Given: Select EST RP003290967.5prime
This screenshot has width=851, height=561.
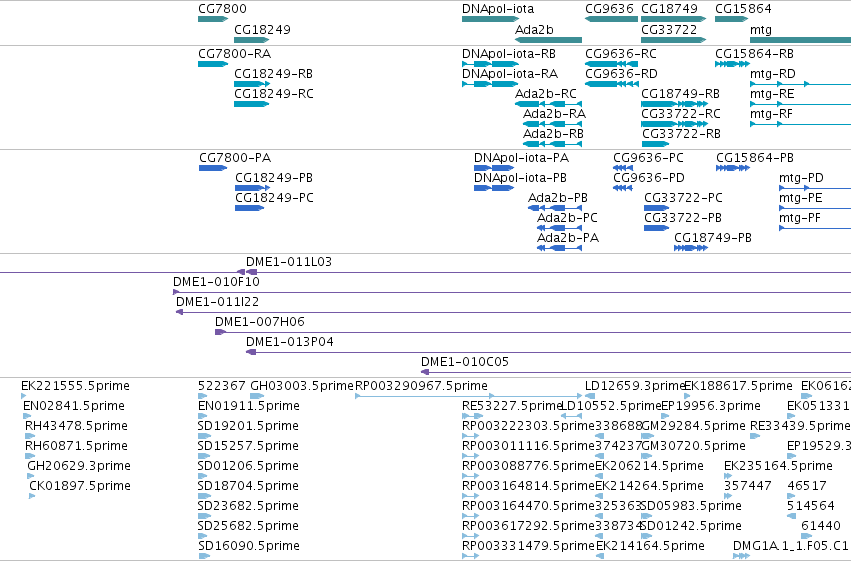Looking at the screenshot, I should click(468, 397).
